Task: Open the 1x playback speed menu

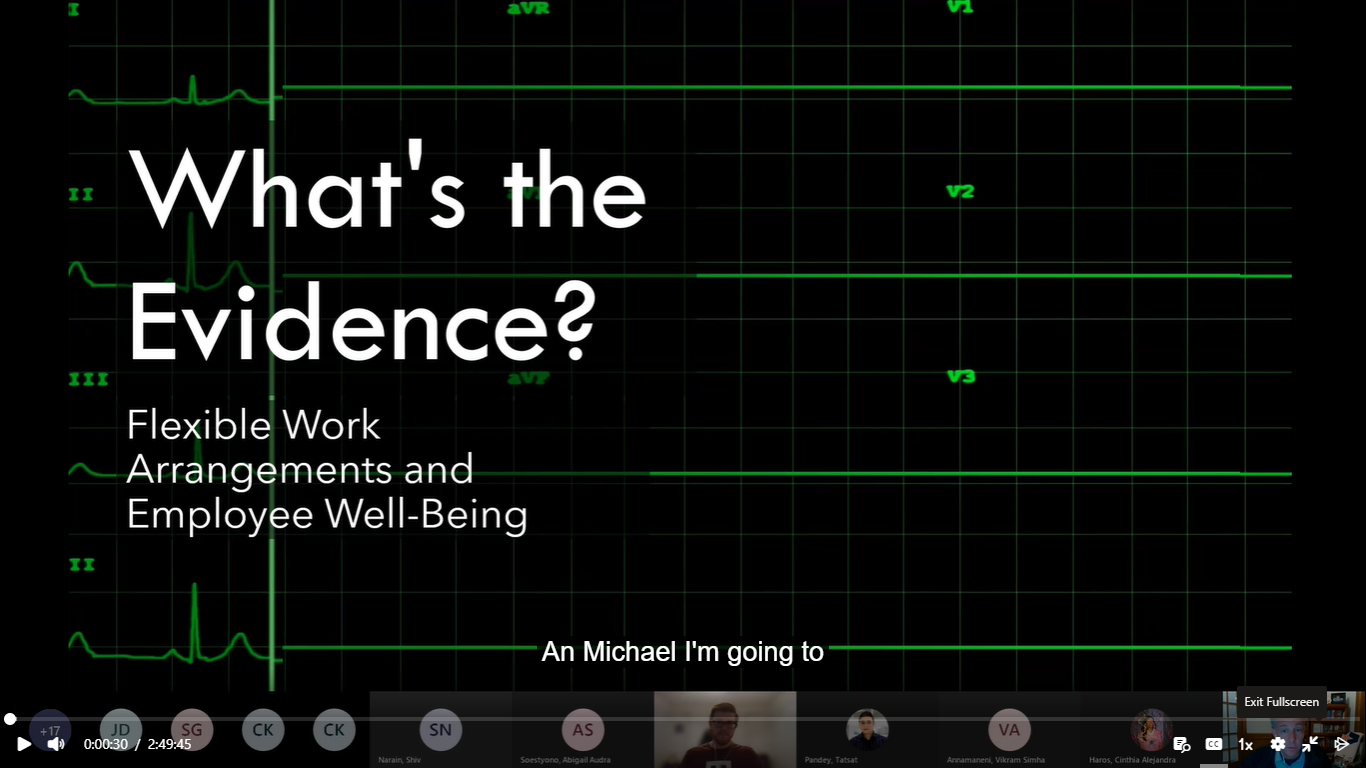Action: pyautogui.click(x=1245, y=744)
